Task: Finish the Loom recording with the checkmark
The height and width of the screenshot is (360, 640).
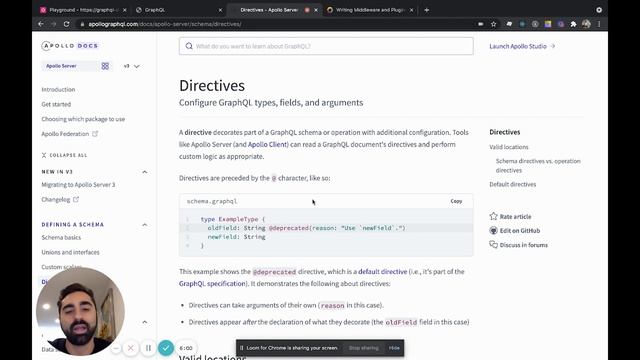Action: pos(166,348)
